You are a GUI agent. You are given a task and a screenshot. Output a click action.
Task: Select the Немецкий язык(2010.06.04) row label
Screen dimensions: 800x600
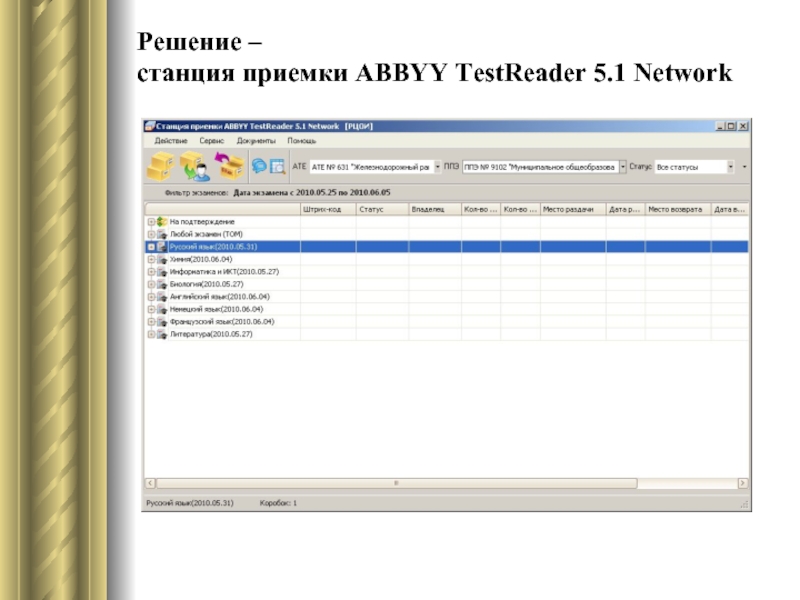tap(216, 309)
